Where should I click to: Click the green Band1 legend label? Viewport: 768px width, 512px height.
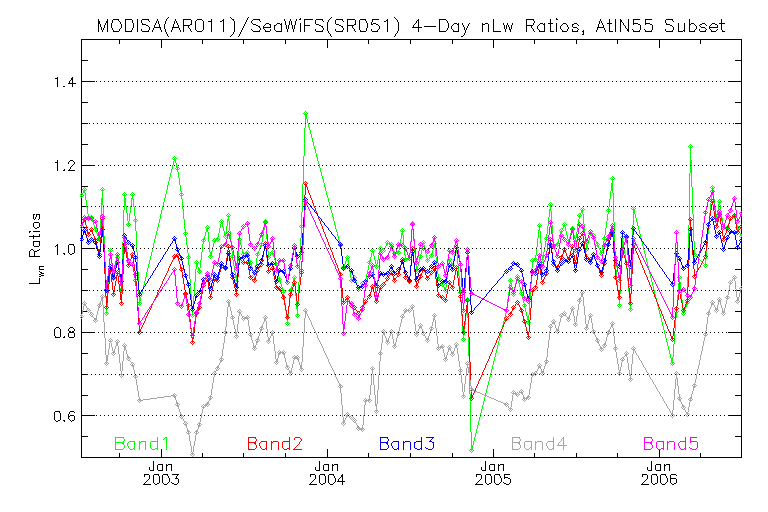(142, 444)
